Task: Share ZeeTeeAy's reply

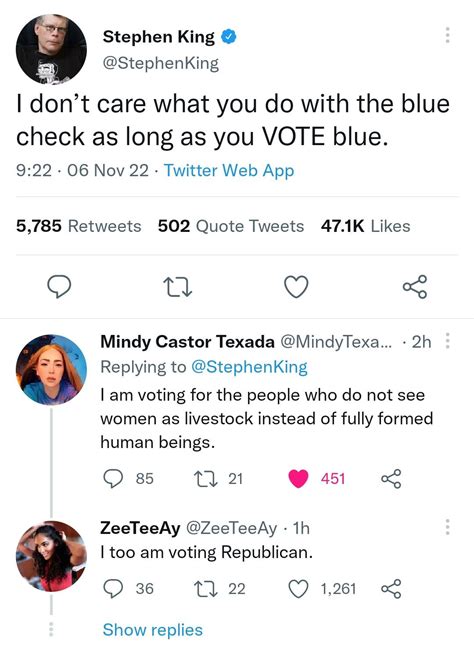Action: (391, 588)
